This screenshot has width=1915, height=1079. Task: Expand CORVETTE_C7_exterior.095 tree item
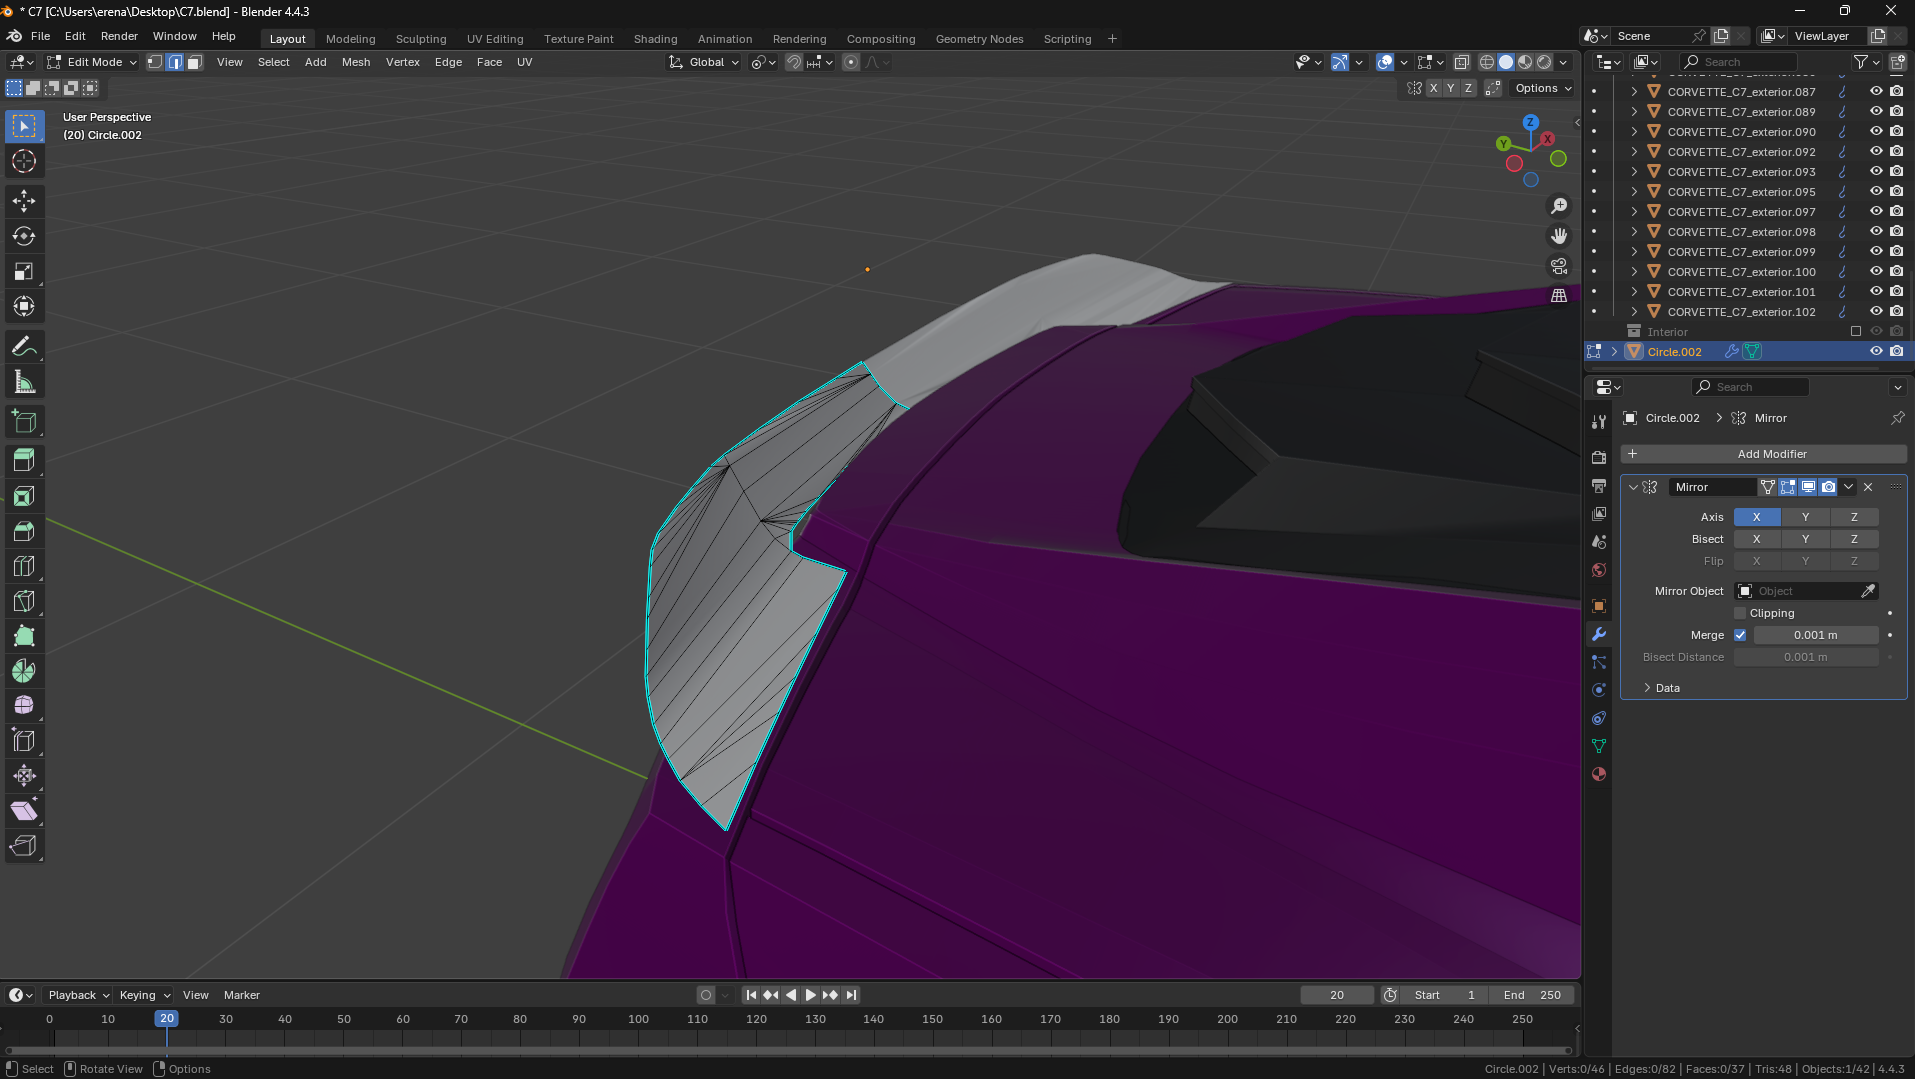1634,191
